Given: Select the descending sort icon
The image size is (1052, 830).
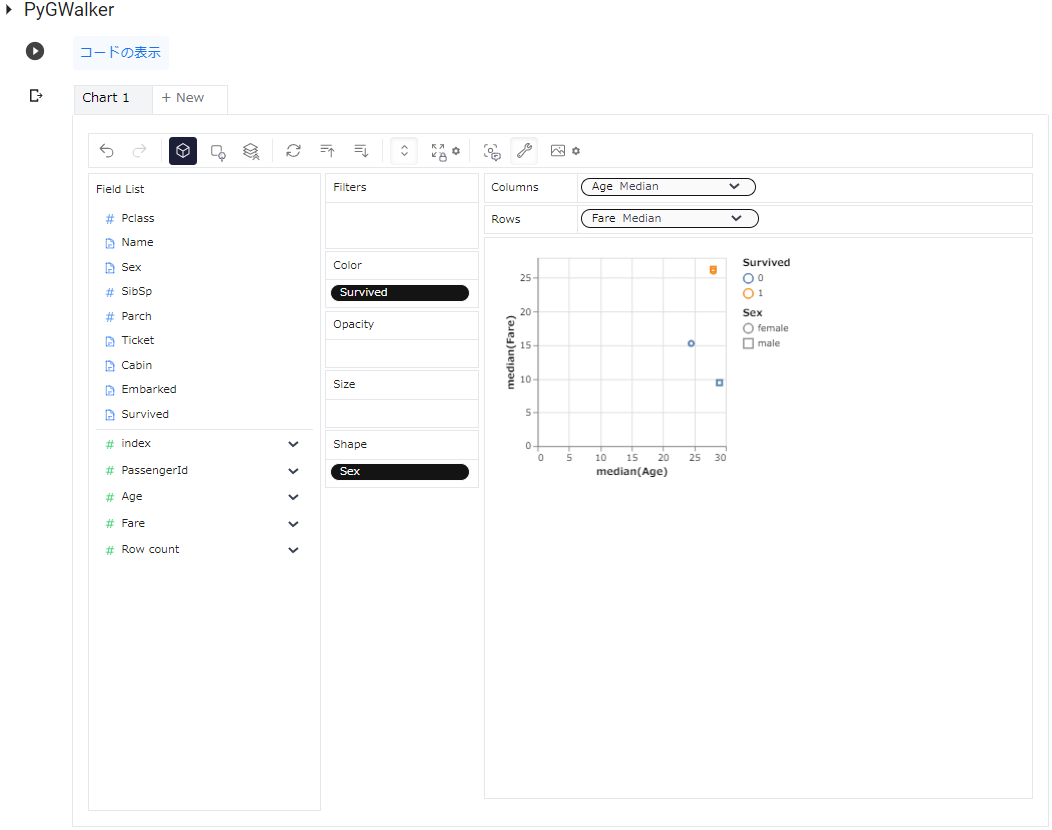Looking at the screenshot, I should point(361,150).
